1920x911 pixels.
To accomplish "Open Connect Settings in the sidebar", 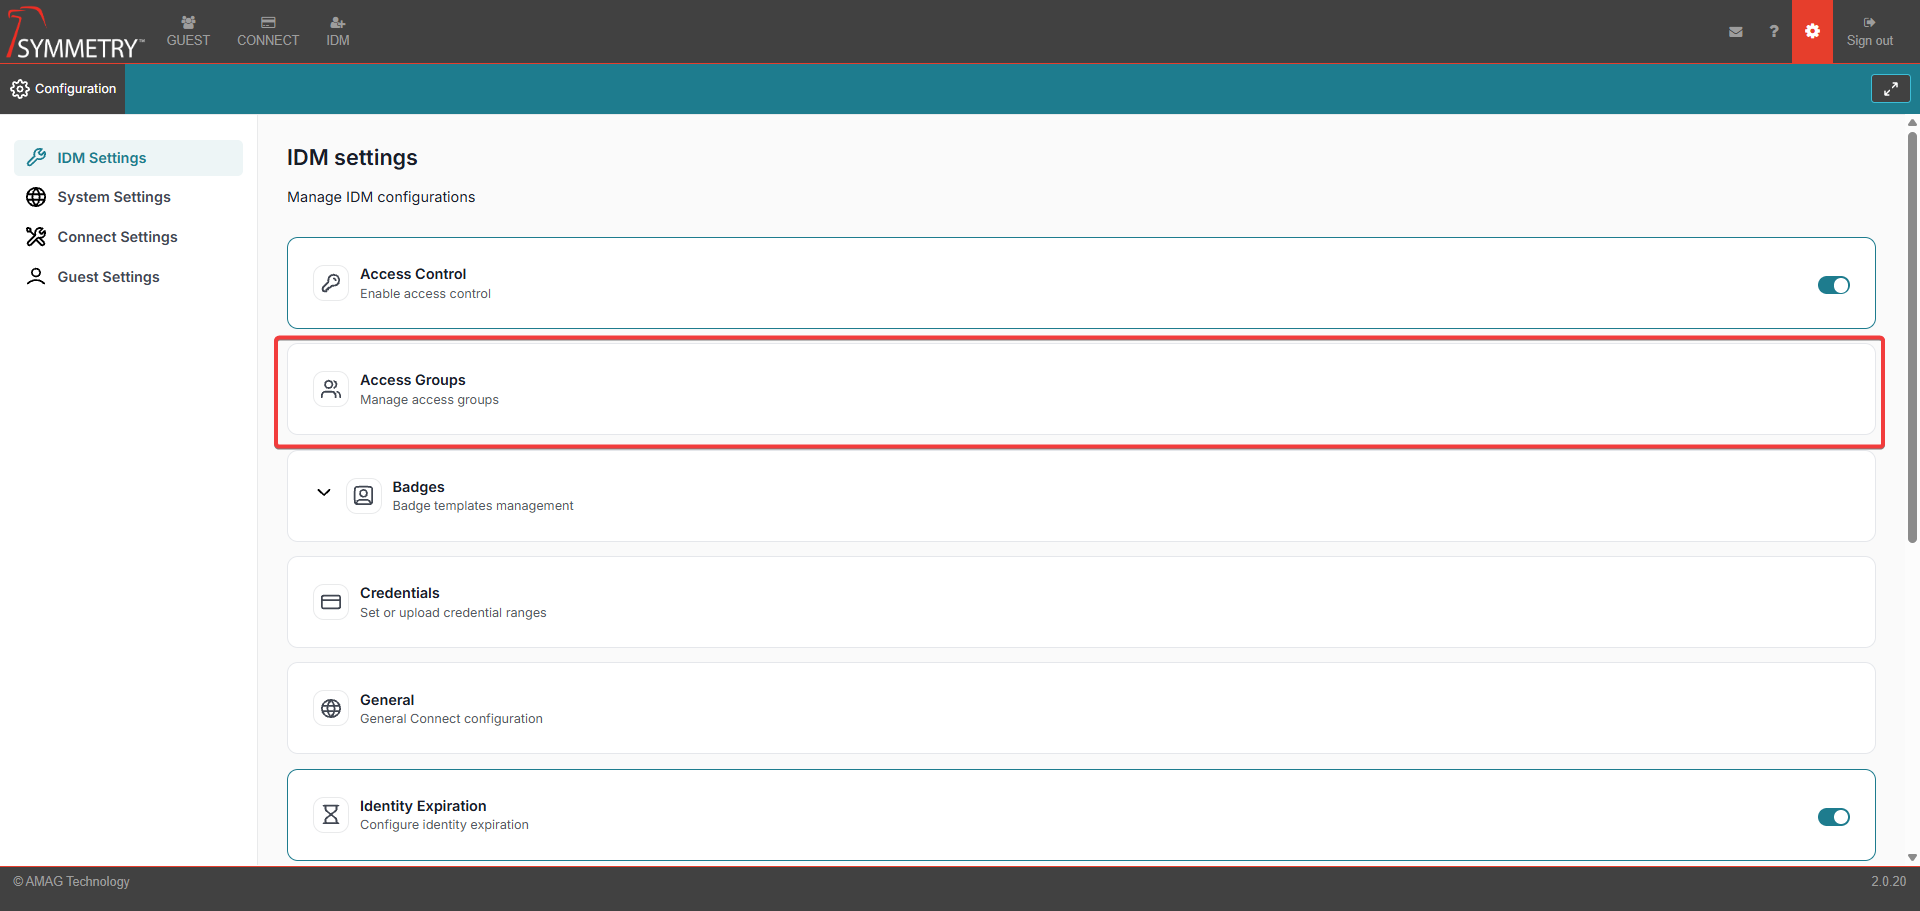I will (117, 237).
